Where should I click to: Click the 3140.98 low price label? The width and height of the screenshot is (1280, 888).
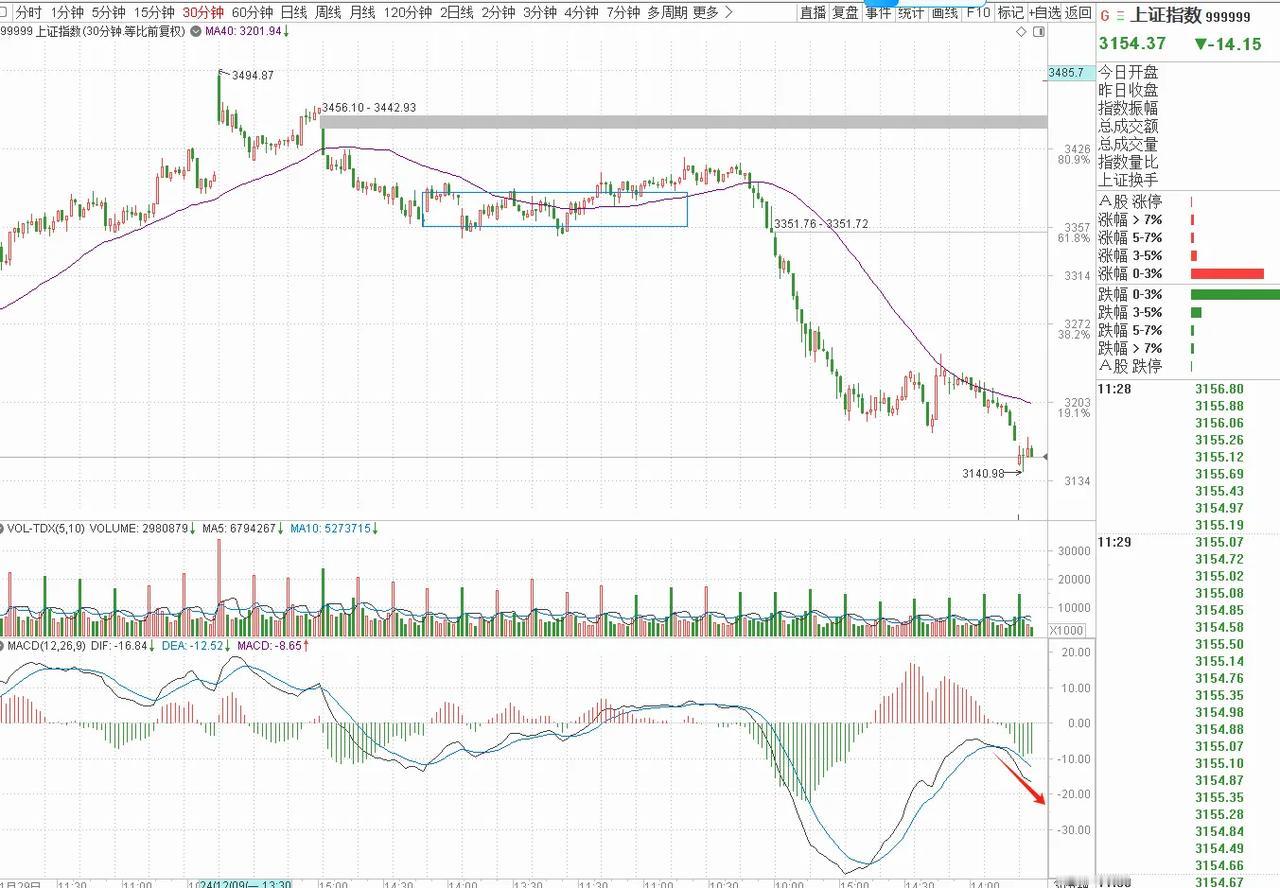(x=983, y=473)
